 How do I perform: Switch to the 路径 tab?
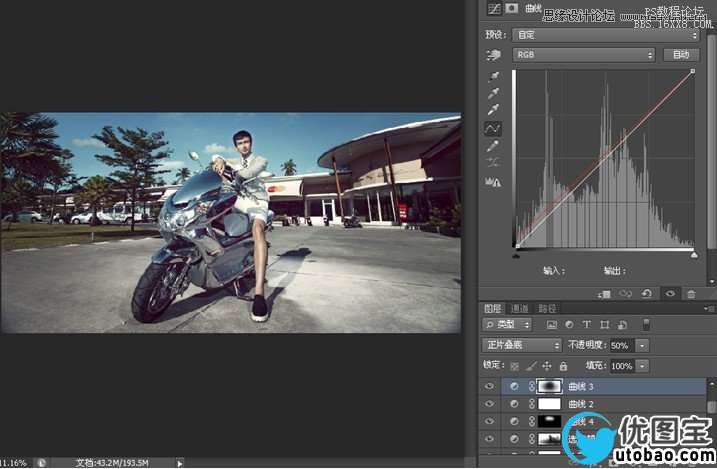point(546,309)
